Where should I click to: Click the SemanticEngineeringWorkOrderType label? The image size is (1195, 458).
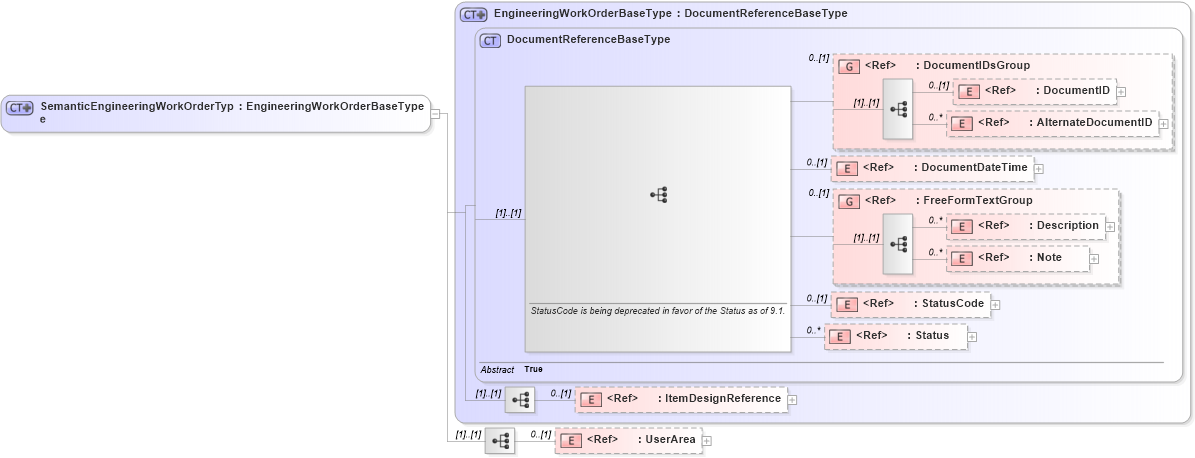point(136,113)
